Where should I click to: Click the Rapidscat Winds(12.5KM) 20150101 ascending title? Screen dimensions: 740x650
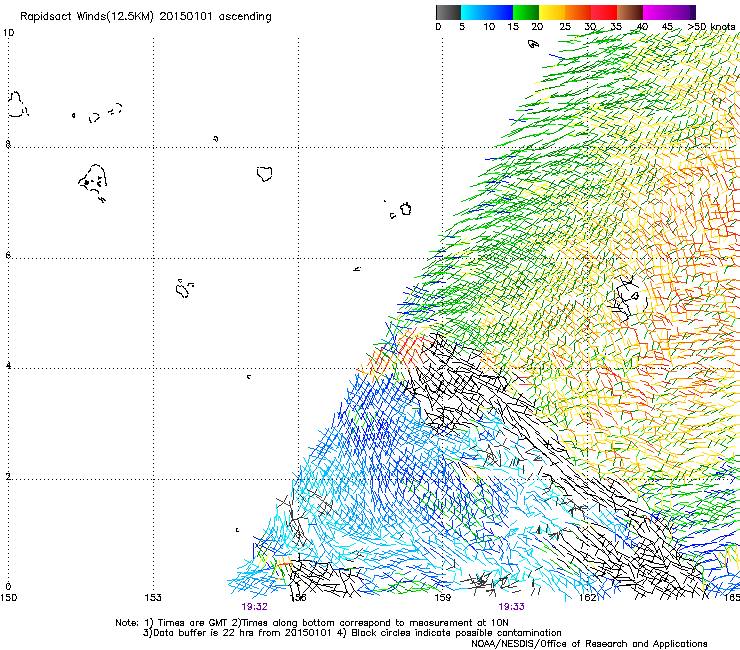[x=146, y=17]
